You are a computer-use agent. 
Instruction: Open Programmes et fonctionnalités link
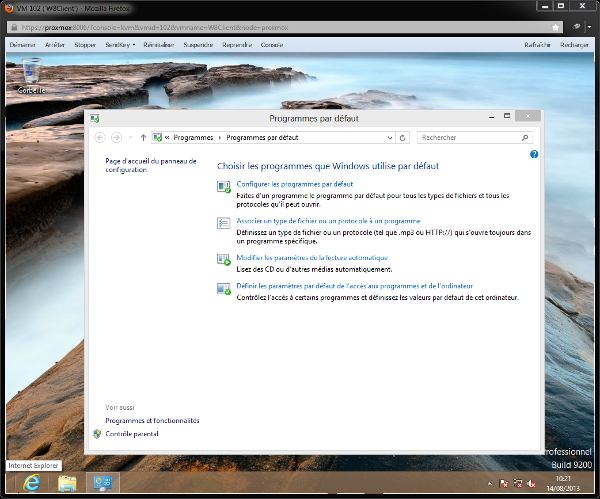152,421
